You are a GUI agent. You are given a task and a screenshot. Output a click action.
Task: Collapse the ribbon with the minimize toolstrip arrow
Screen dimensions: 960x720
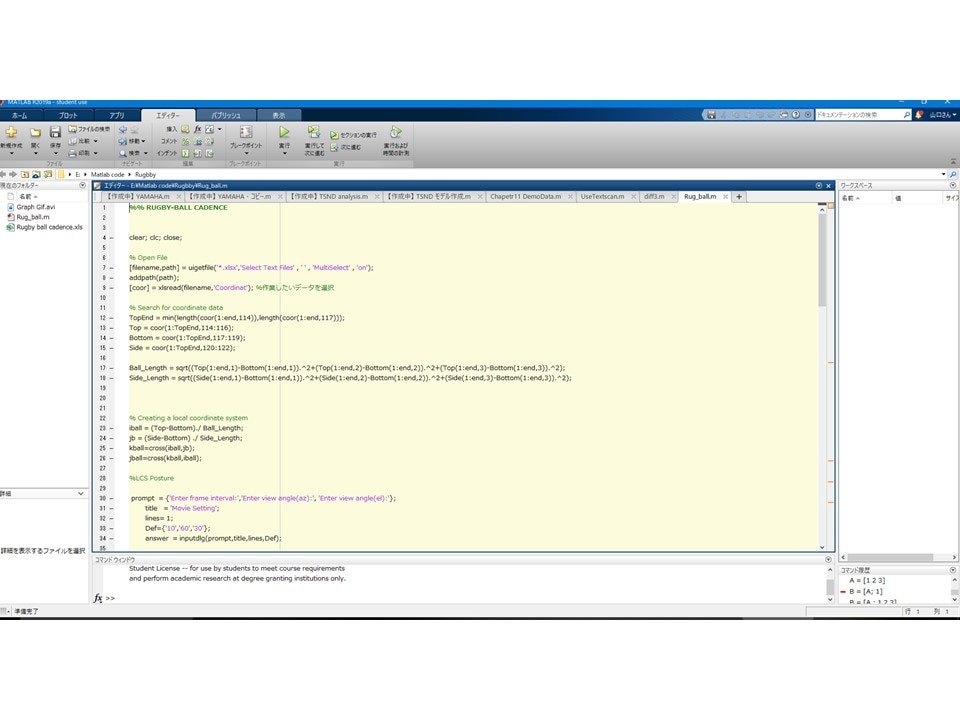tap(953, 161)
